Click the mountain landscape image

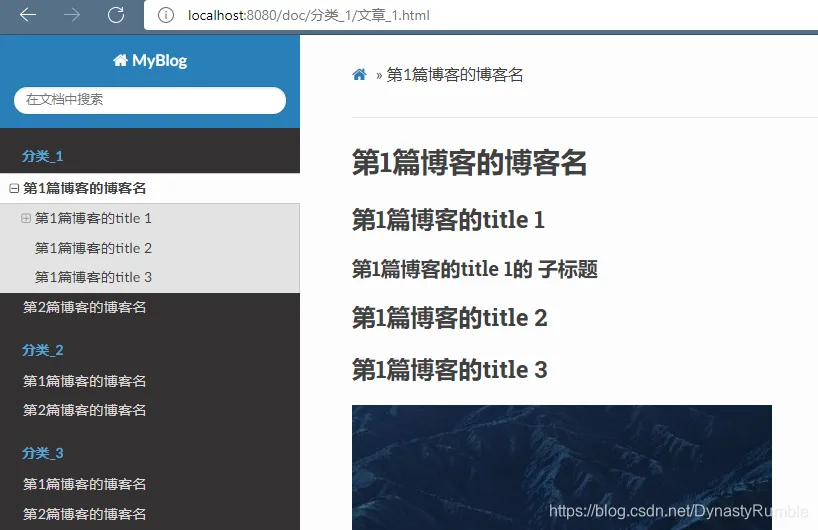pos(562,467)
